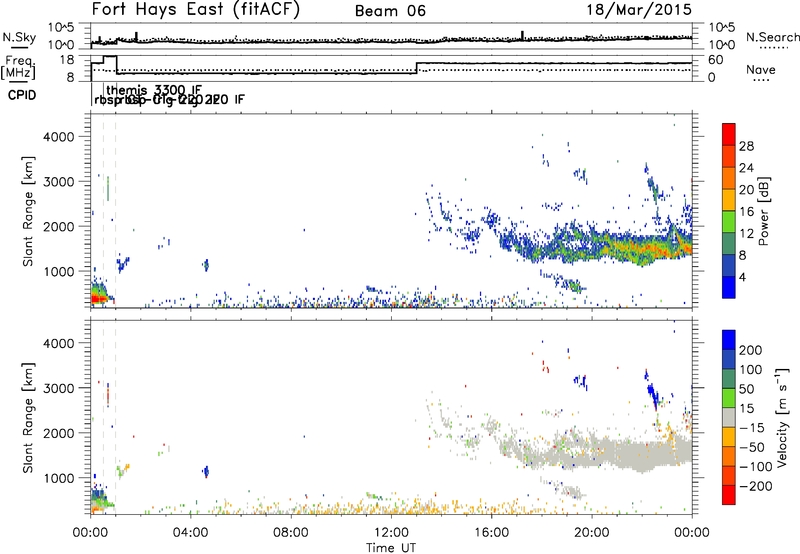The height and width of the screenshot is (554, 800).
Task: Click the "Slant Range [km]" label of velocity panel
Action: click(x=28, y=418)
